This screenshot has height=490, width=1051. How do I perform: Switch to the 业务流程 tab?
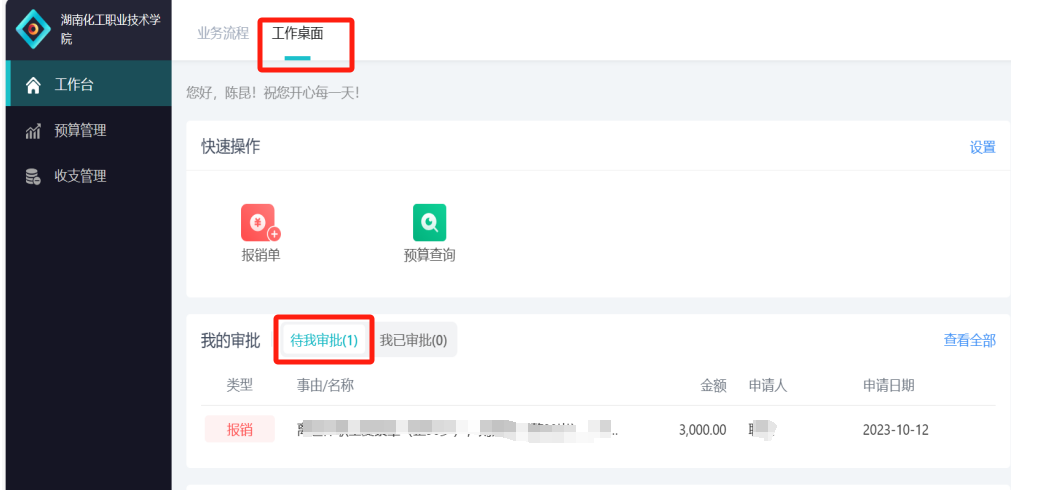coord(223,34)
